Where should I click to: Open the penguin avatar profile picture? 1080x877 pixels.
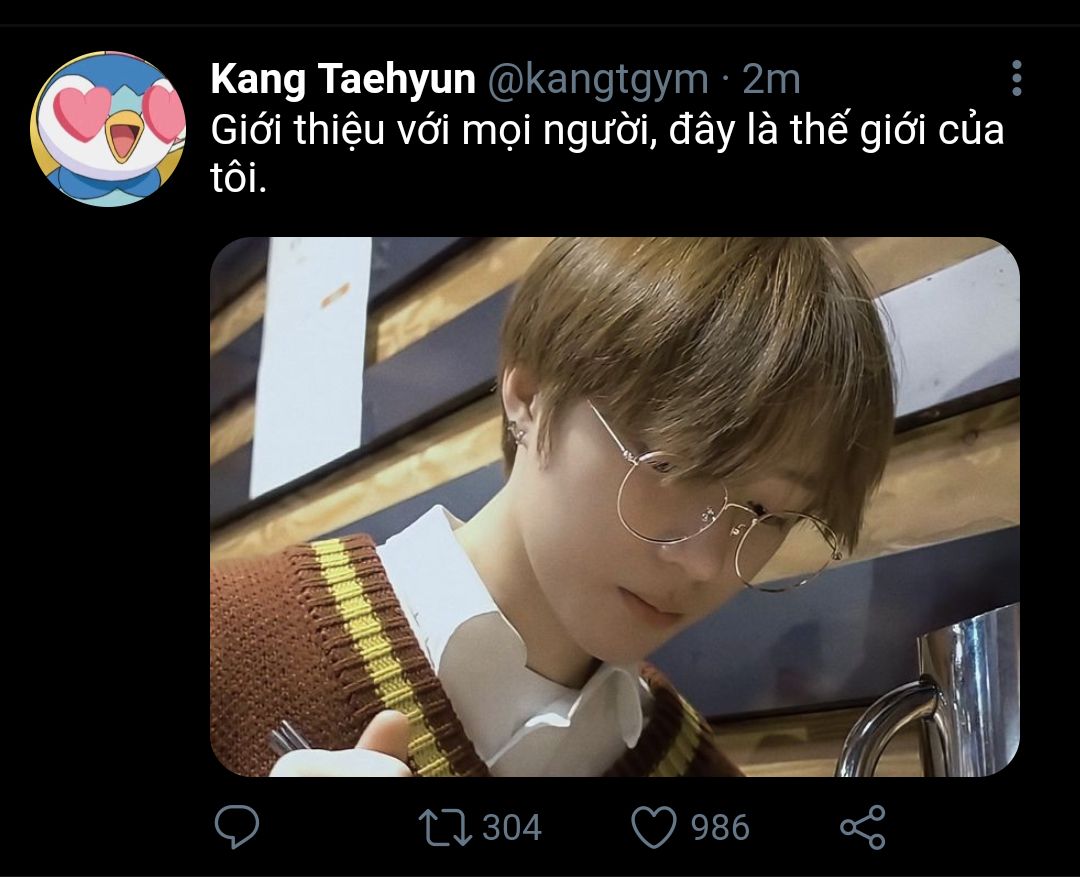[108, 129]
